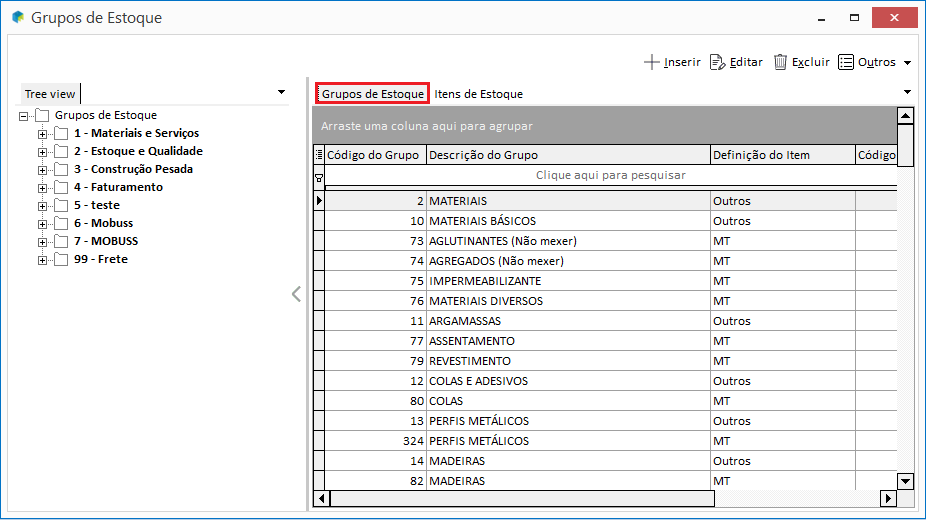This screenshot has width=926, height=520.
Task: Click the Outros list icon
Action: click(846, 62)
